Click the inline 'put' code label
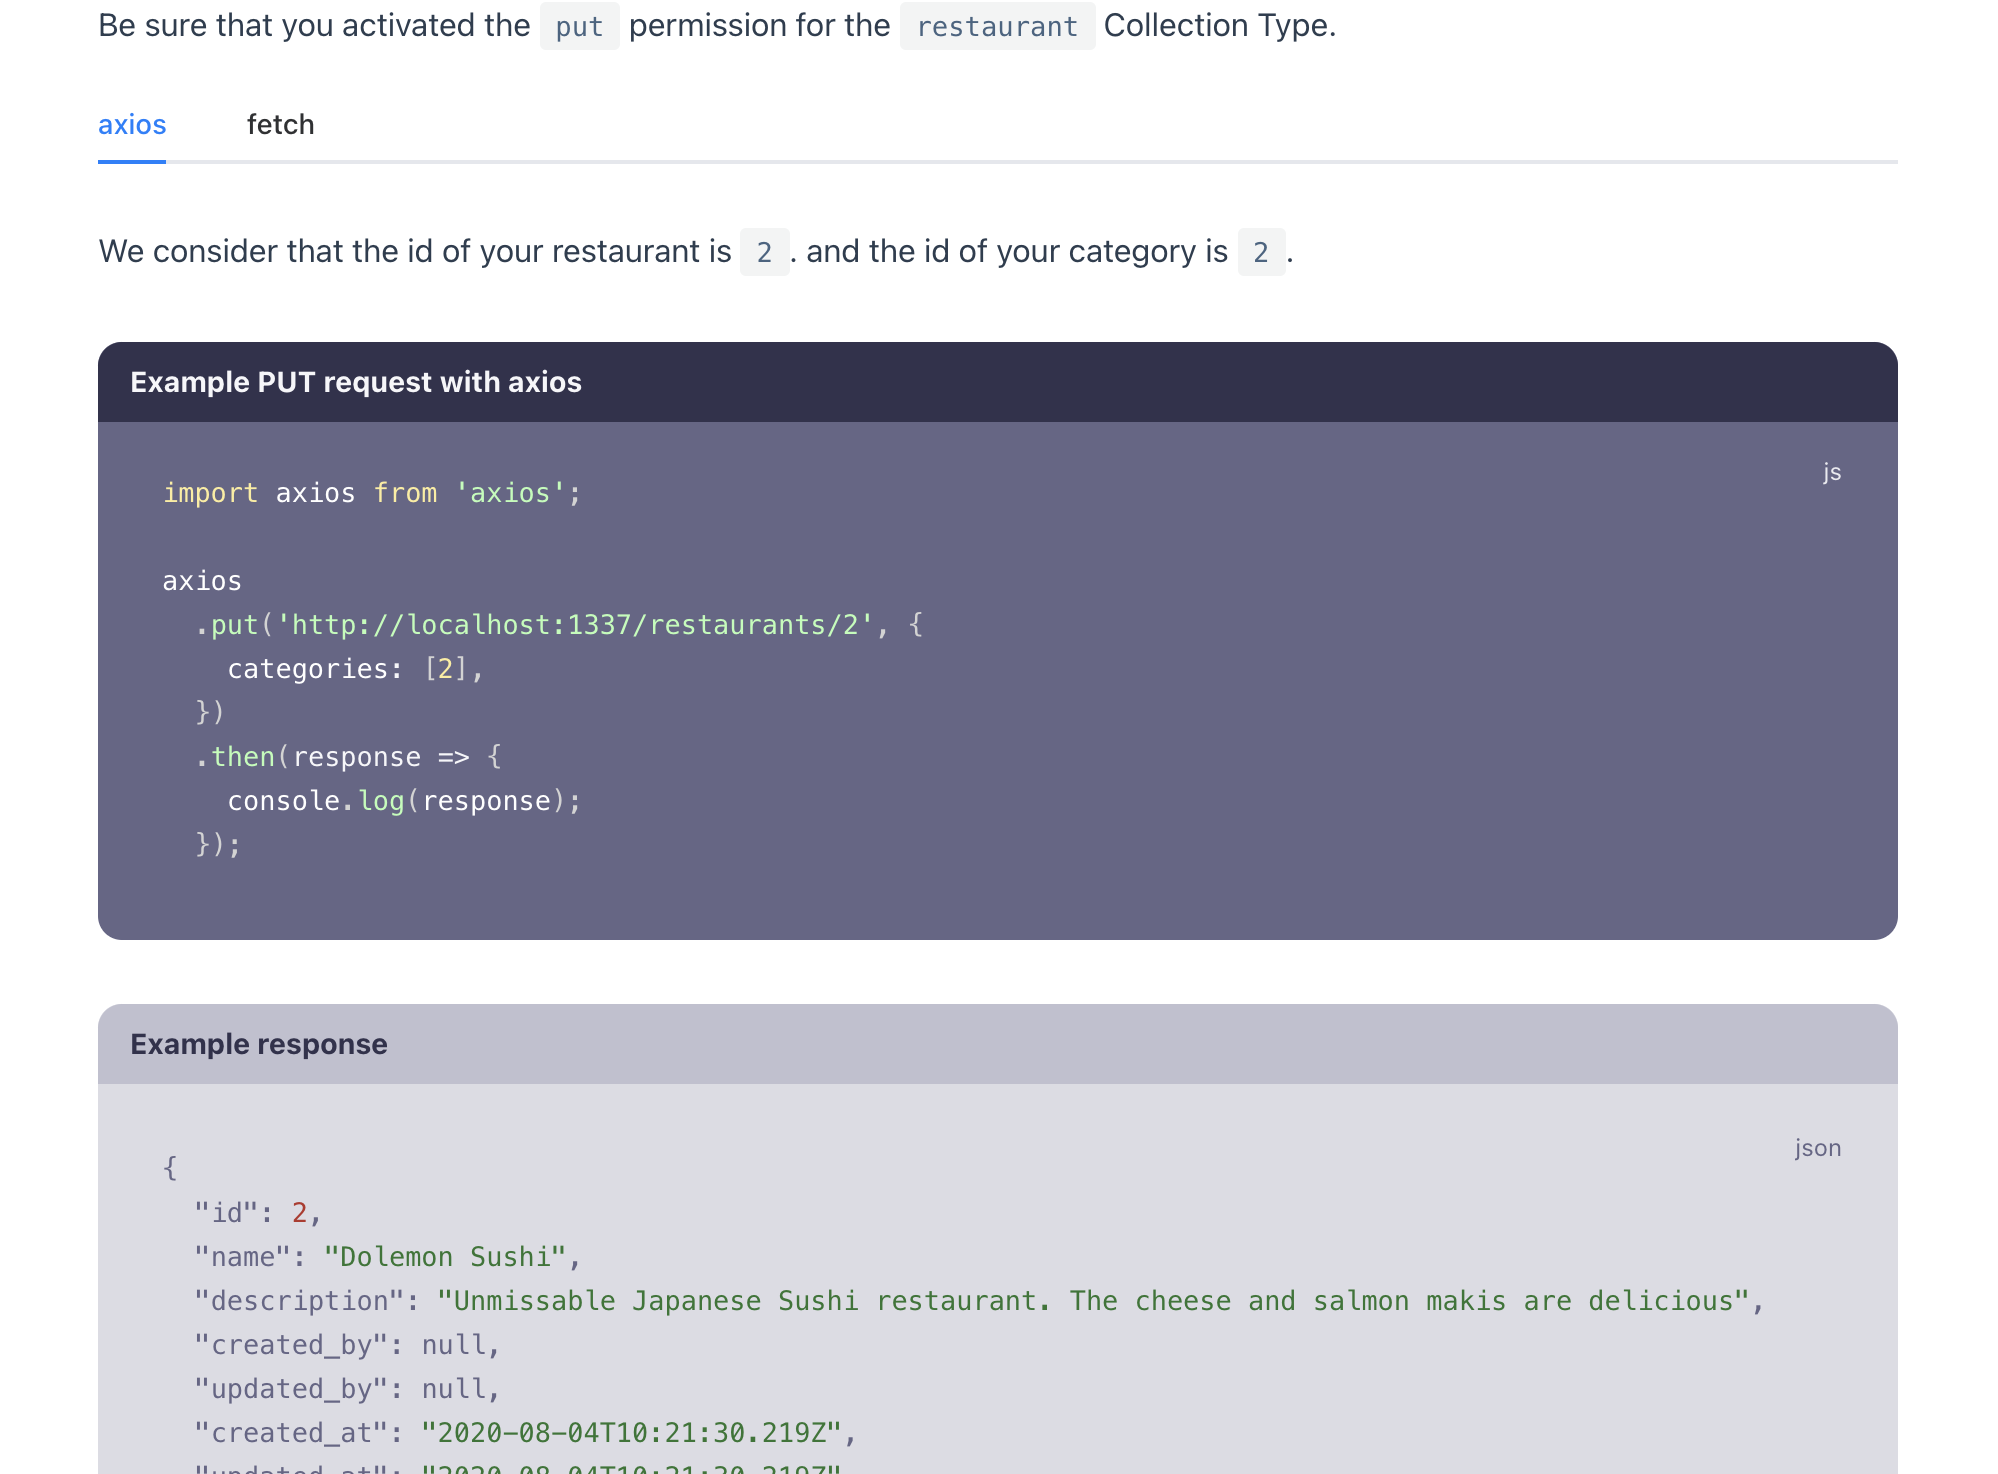This screenshot has width=1998, height=1474. click(579, 26)
